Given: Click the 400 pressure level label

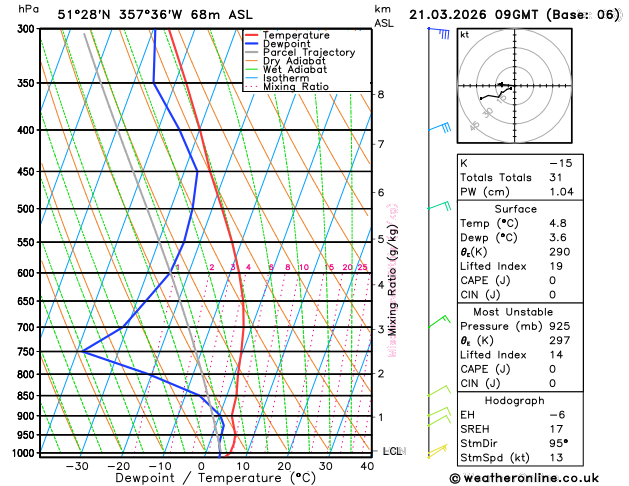Looking at the screenshot, I should (x=28, y=130).
